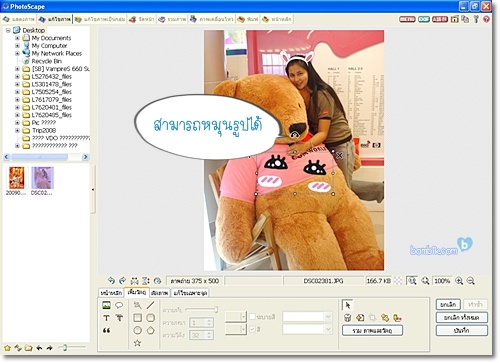Expand the My Documents tree node
Screen dimensions: 500x363
(17, 38)
